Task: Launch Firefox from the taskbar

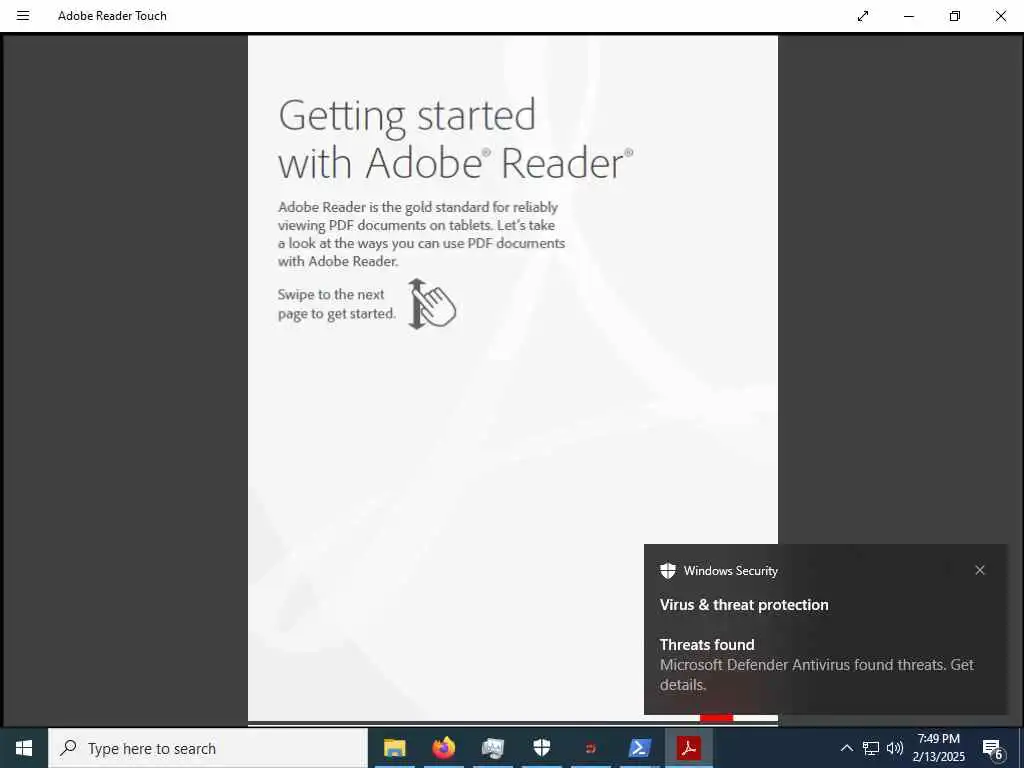Action: (443, 748)
